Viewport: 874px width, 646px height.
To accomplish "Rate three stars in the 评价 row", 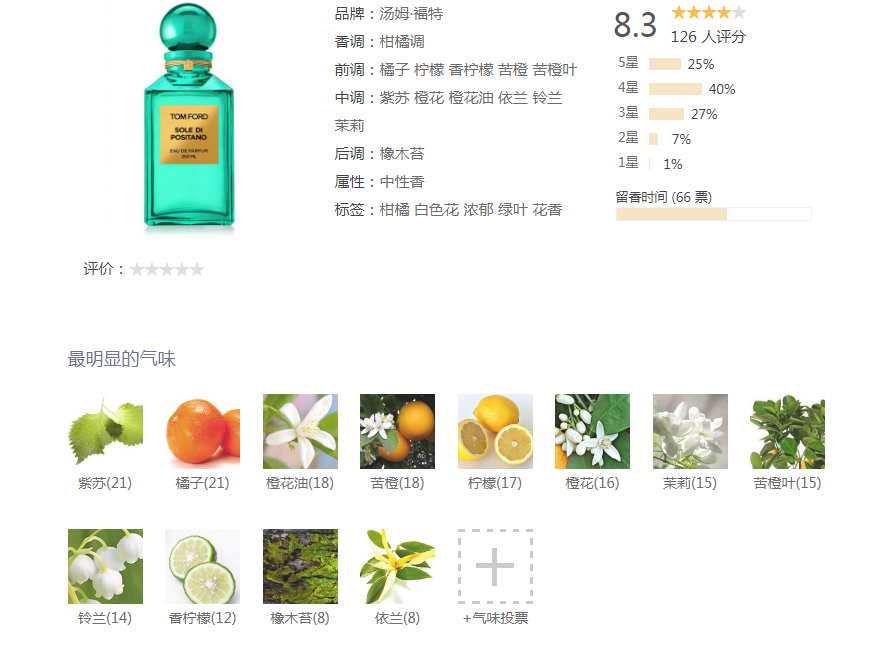I will (x=167, y=270).
